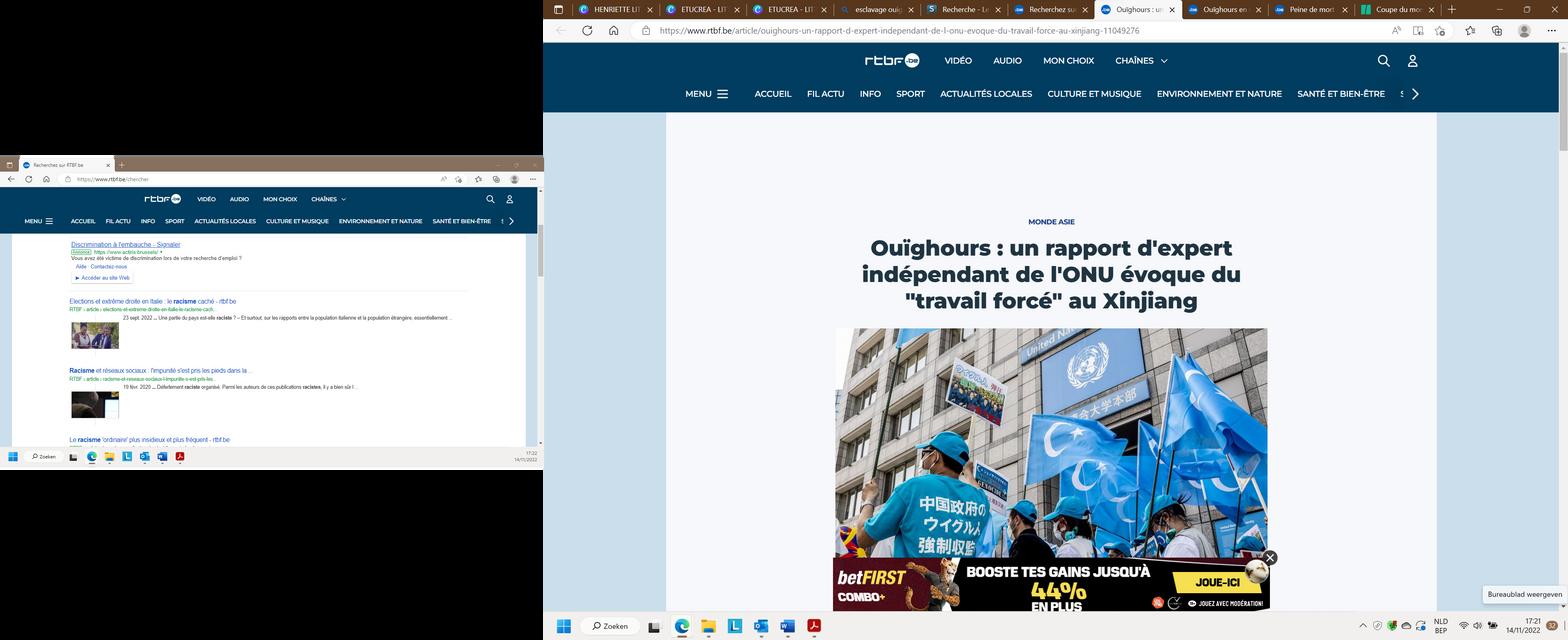Open Discrimination à l'embauche ad link

[126, 244]
